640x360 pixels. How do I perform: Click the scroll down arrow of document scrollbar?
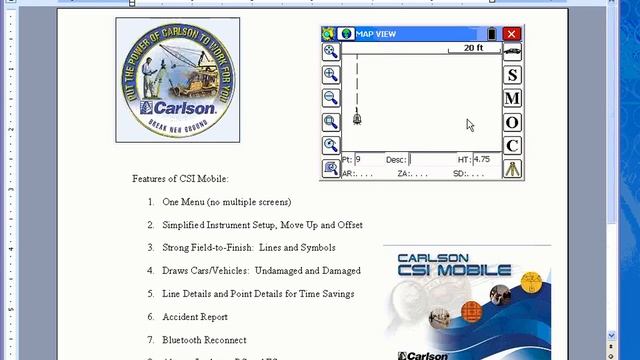coord(611,336)
